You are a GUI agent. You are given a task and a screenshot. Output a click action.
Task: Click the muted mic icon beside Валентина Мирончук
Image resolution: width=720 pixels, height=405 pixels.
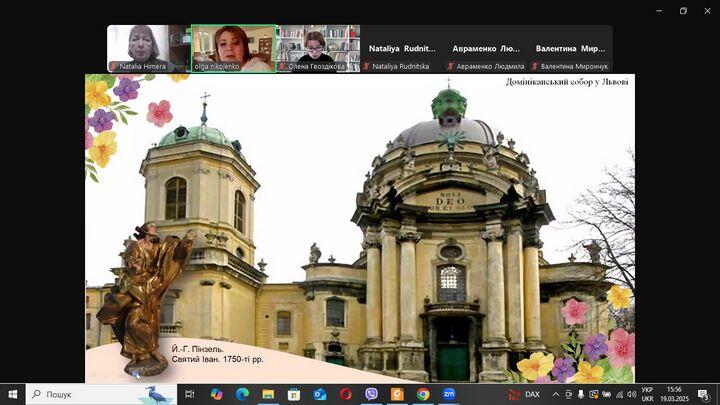tap(535, 66)
